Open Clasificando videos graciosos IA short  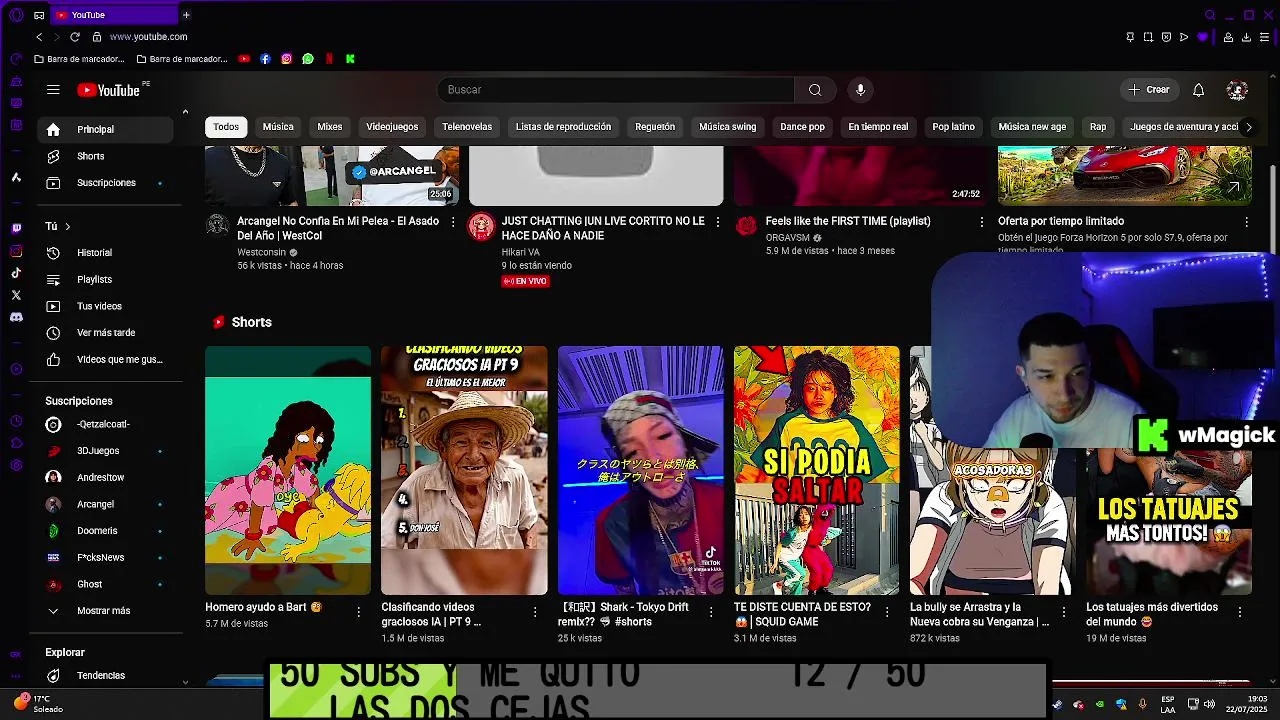click(464, 470)
